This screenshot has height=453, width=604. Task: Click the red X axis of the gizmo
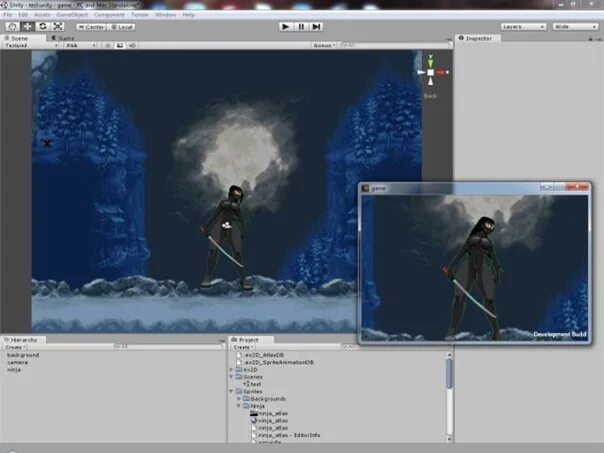443,72
